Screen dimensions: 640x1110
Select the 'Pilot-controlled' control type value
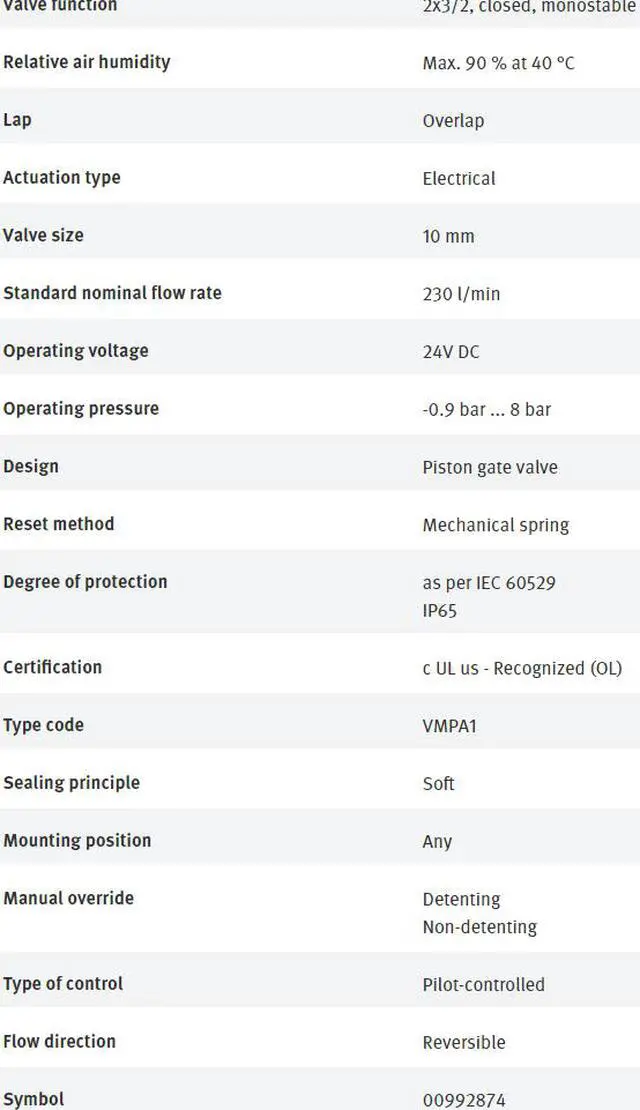(484, 985)
